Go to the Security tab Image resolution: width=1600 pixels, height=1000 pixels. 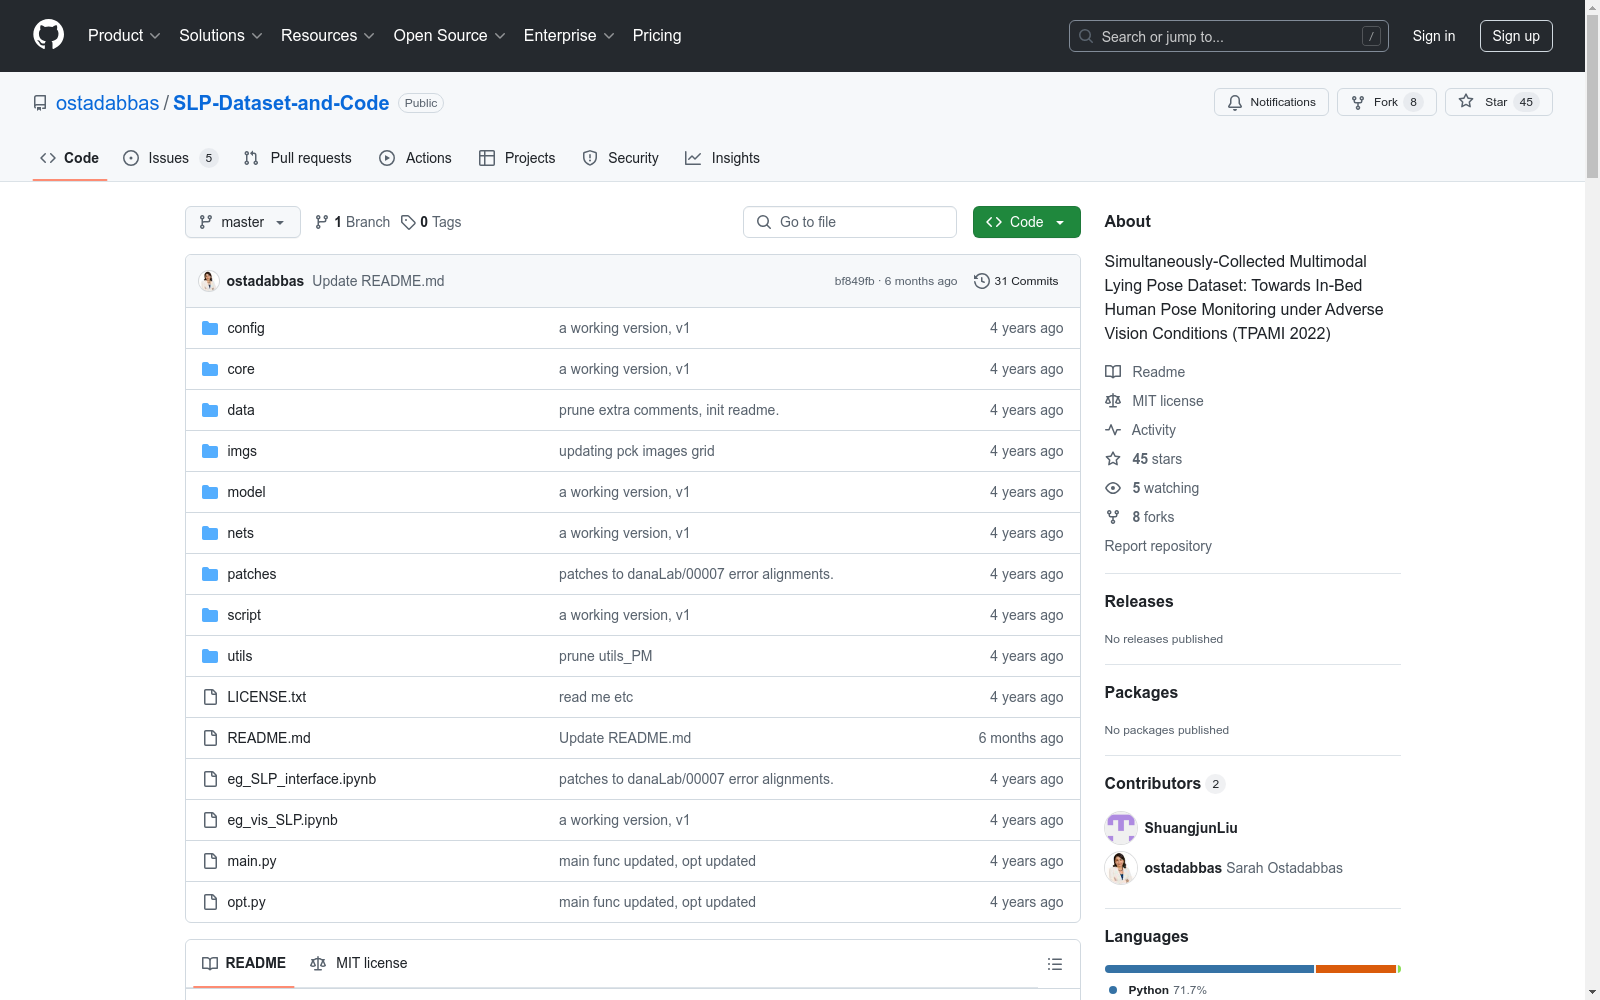point(620,158)
